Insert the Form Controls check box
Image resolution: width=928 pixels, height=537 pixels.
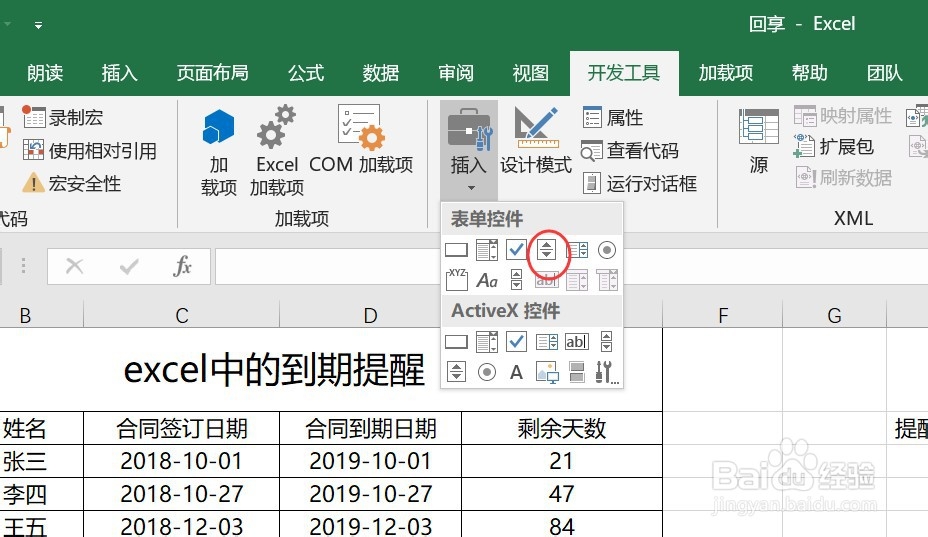coord(516,250)
